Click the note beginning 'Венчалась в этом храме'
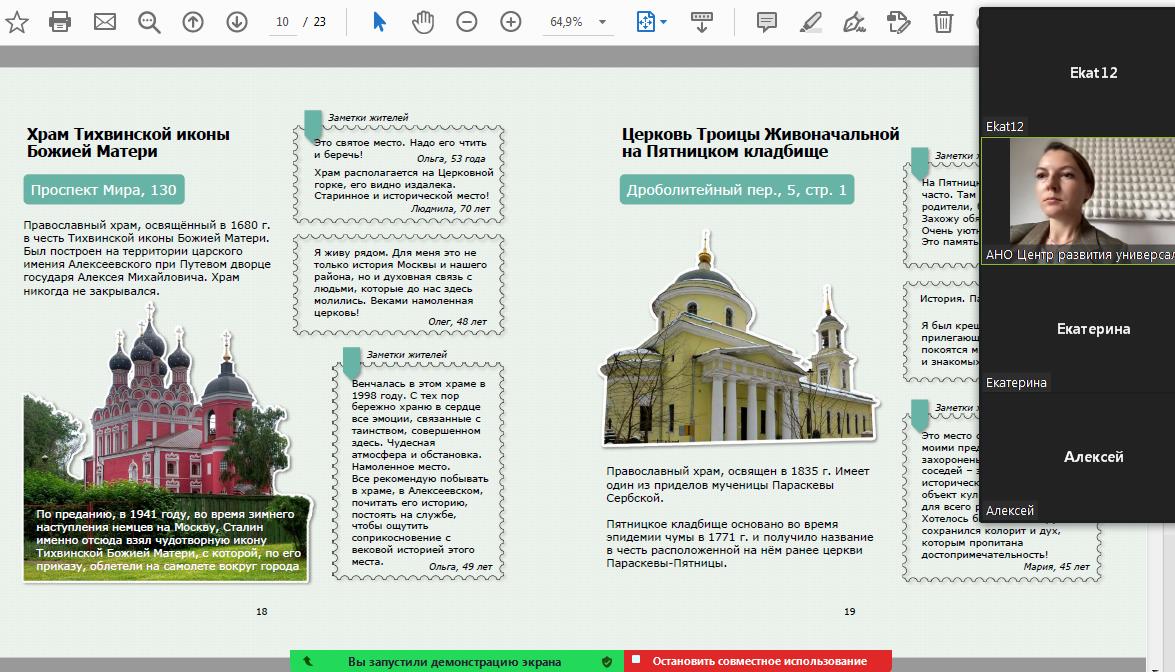Viewport: 1175px width, 672px height. click(x=419, y=472)
